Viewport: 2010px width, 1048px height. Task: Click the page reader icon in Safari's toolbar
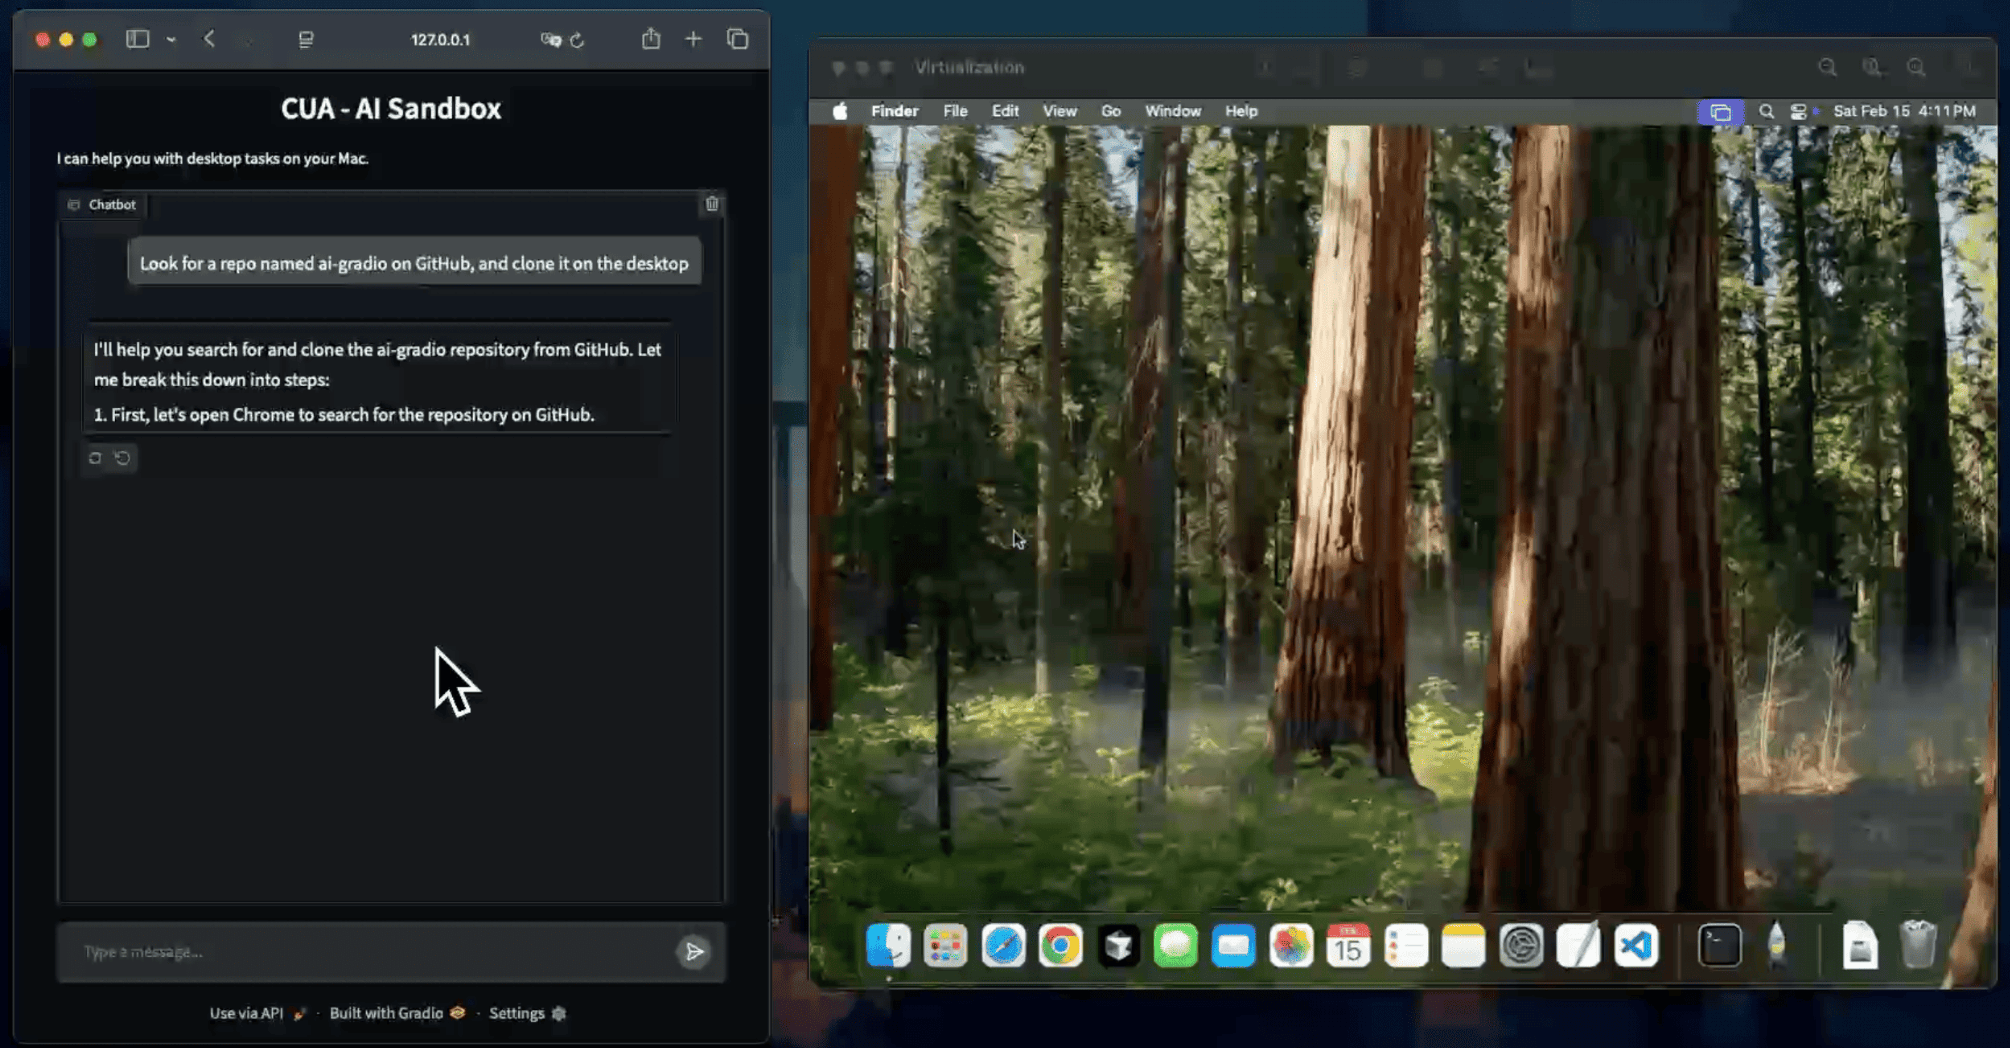click(x=306, y=39)
